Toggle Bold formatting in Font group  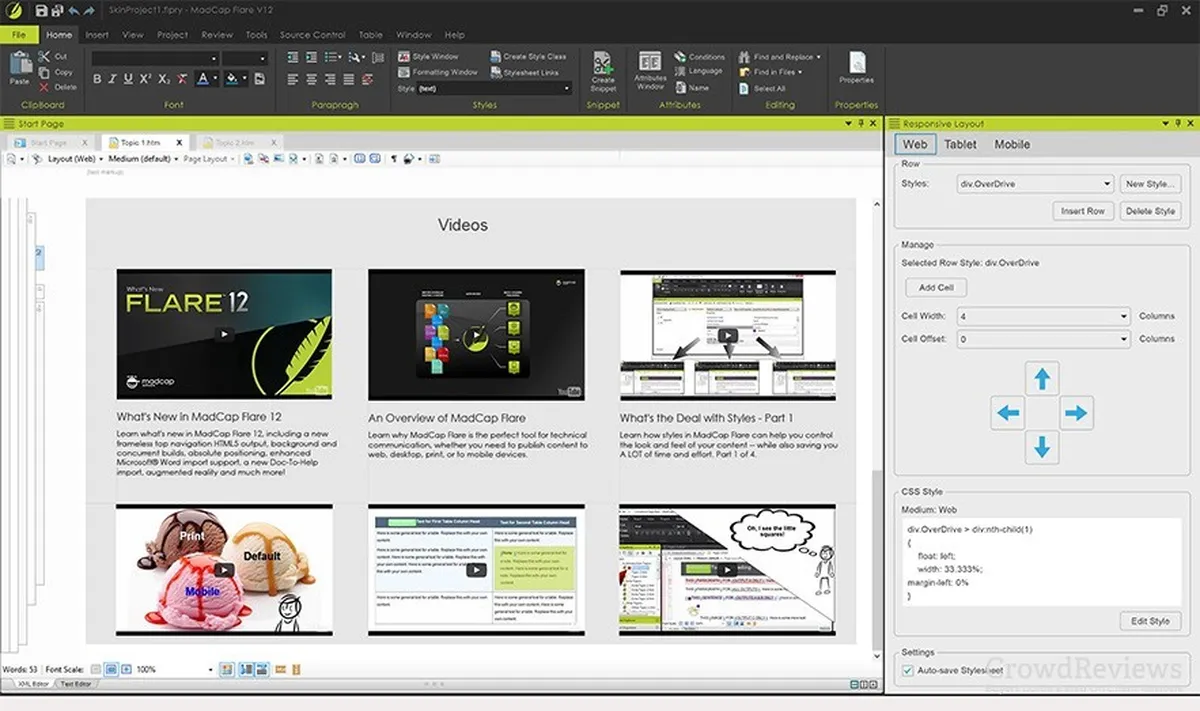98,79
